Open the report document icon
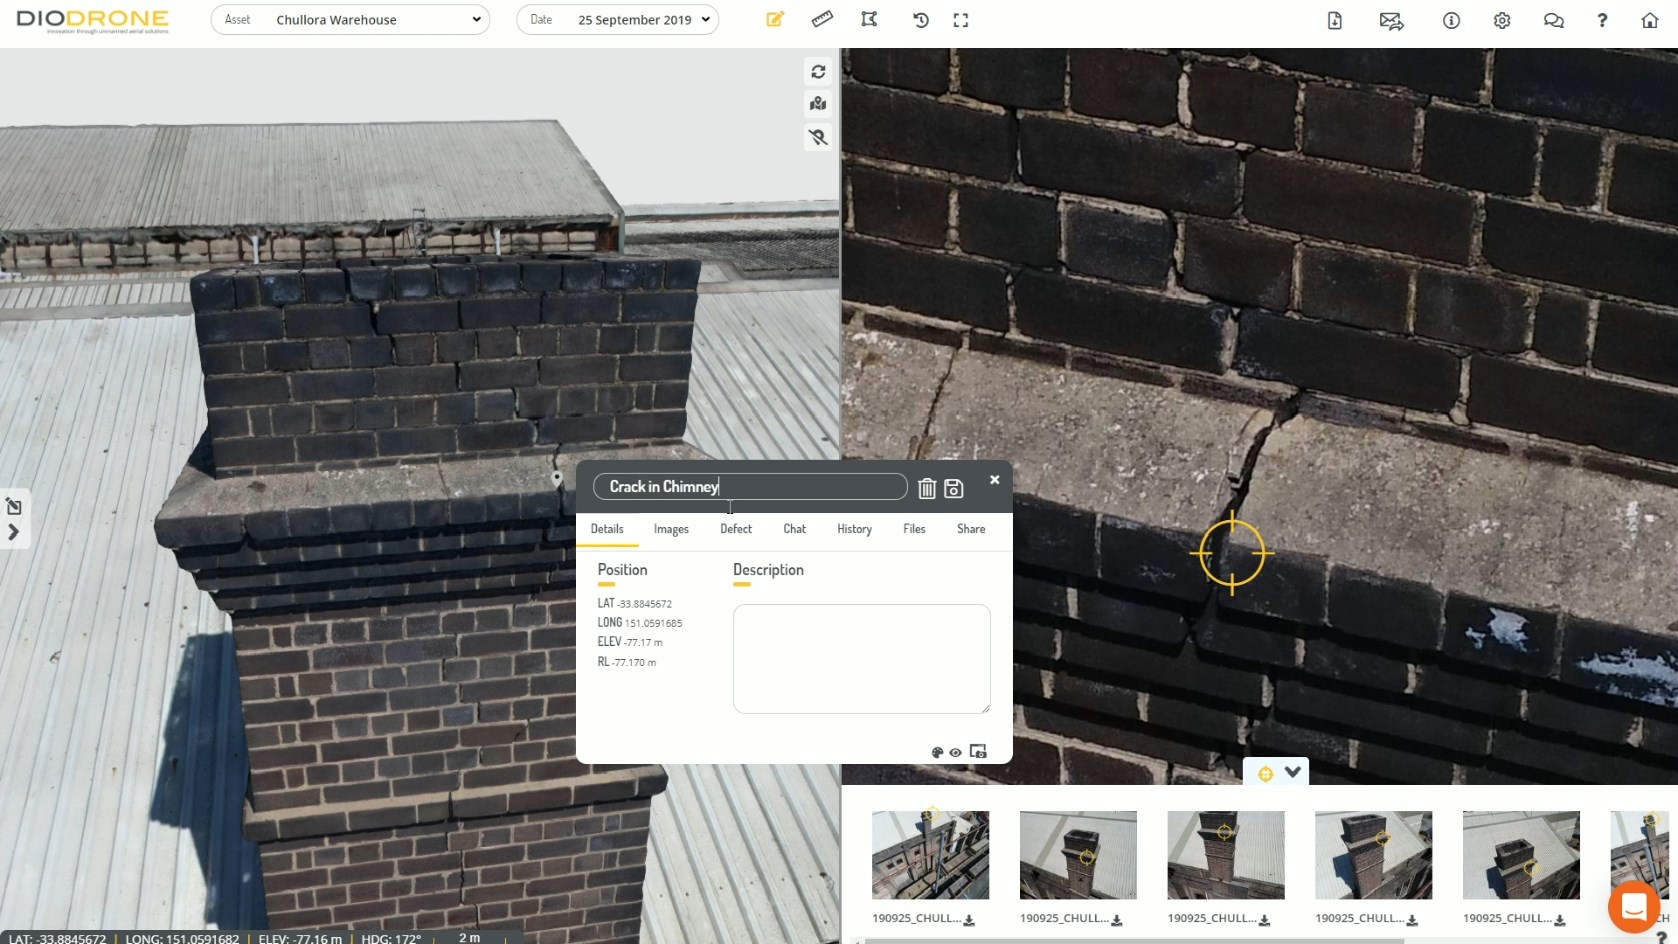Image resolution: width=1678 pixels, height=944 pixels. coord(1334,20)
